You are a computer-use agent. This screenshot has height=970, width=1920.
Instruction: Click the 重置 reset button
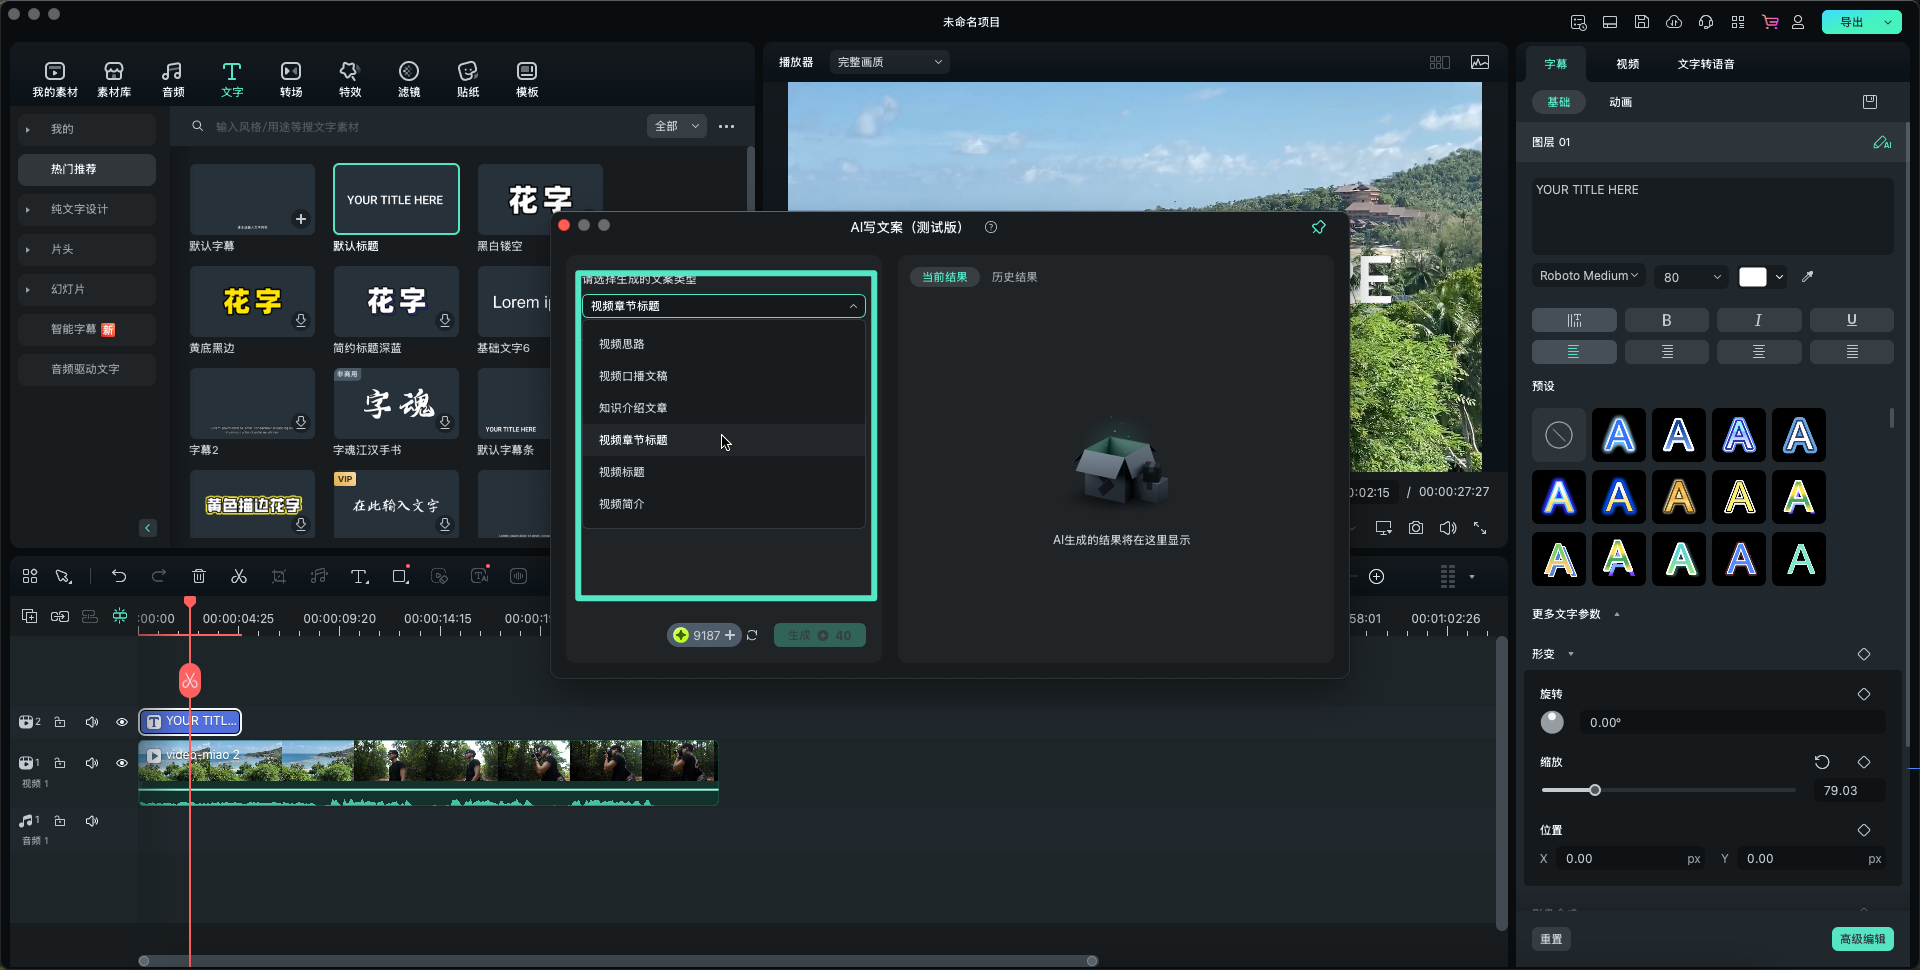1551,939
